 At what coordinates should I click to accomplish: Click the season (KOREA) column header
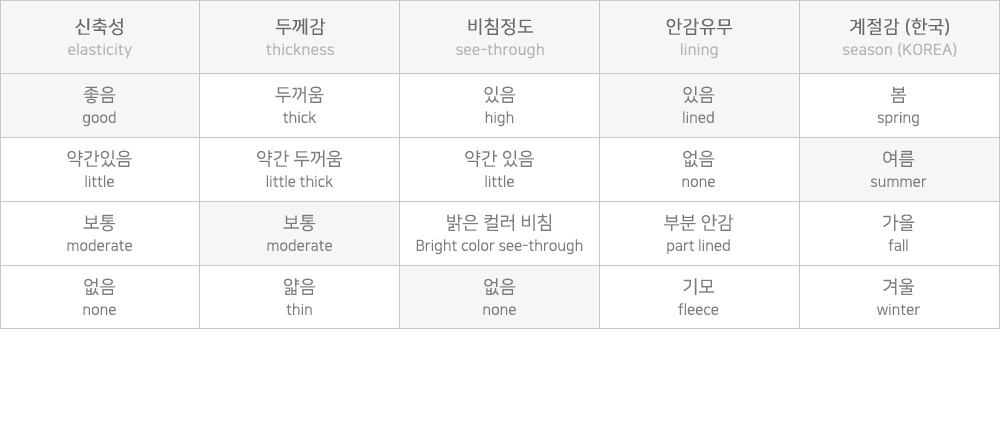pos(899,37)
